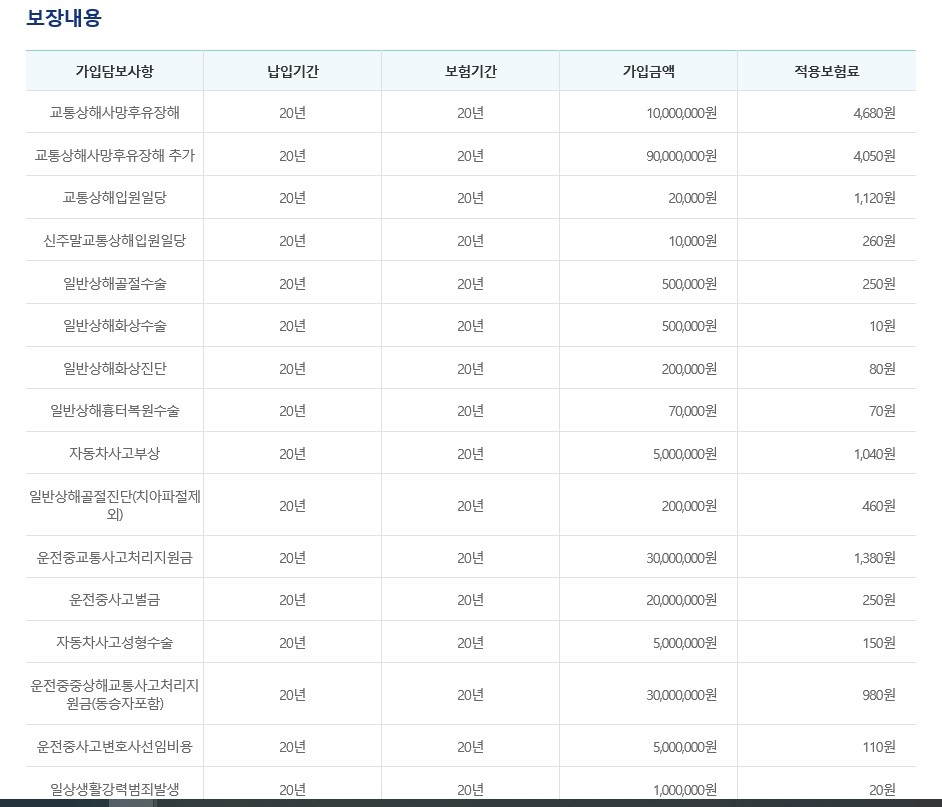Click the 운전중사고벌금 row name
Screen dimensions: 942x807
point(114,599)
